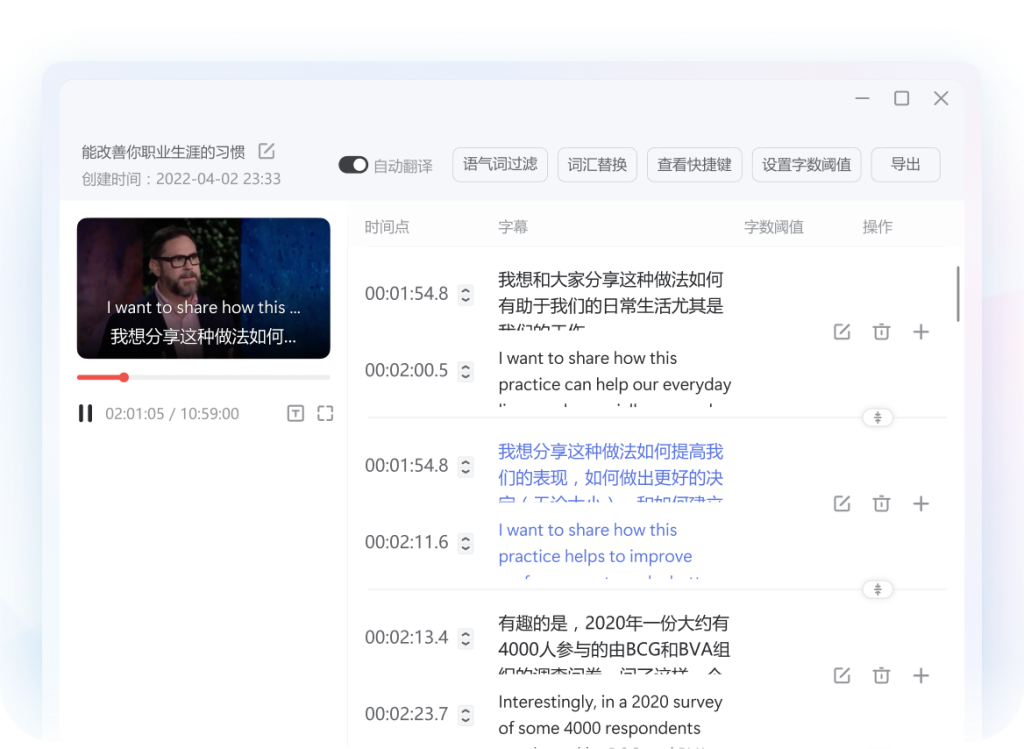This screenshot has width=1024, height=749.
Task: Rename the project title via the pencil icon
Action: coord(265,150)
